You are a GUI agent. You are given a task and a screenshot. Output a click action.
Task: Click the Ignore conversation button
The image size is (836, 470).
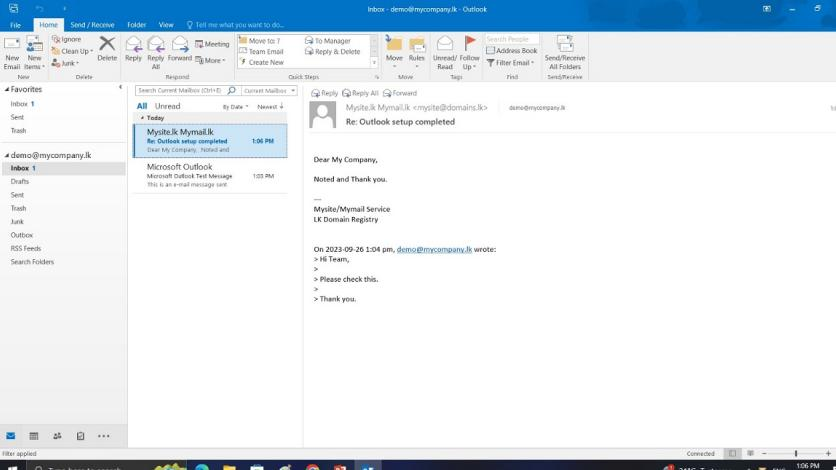coord(67,39)
